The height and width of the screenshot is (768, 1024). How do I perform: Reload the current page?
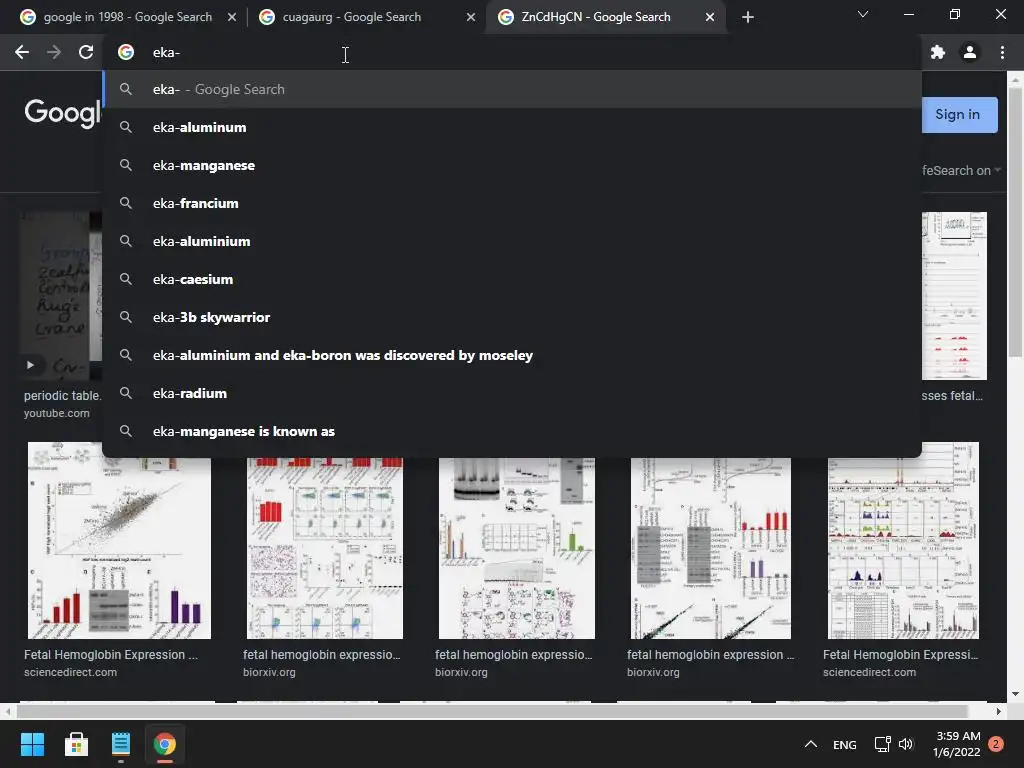click(86, 52)
